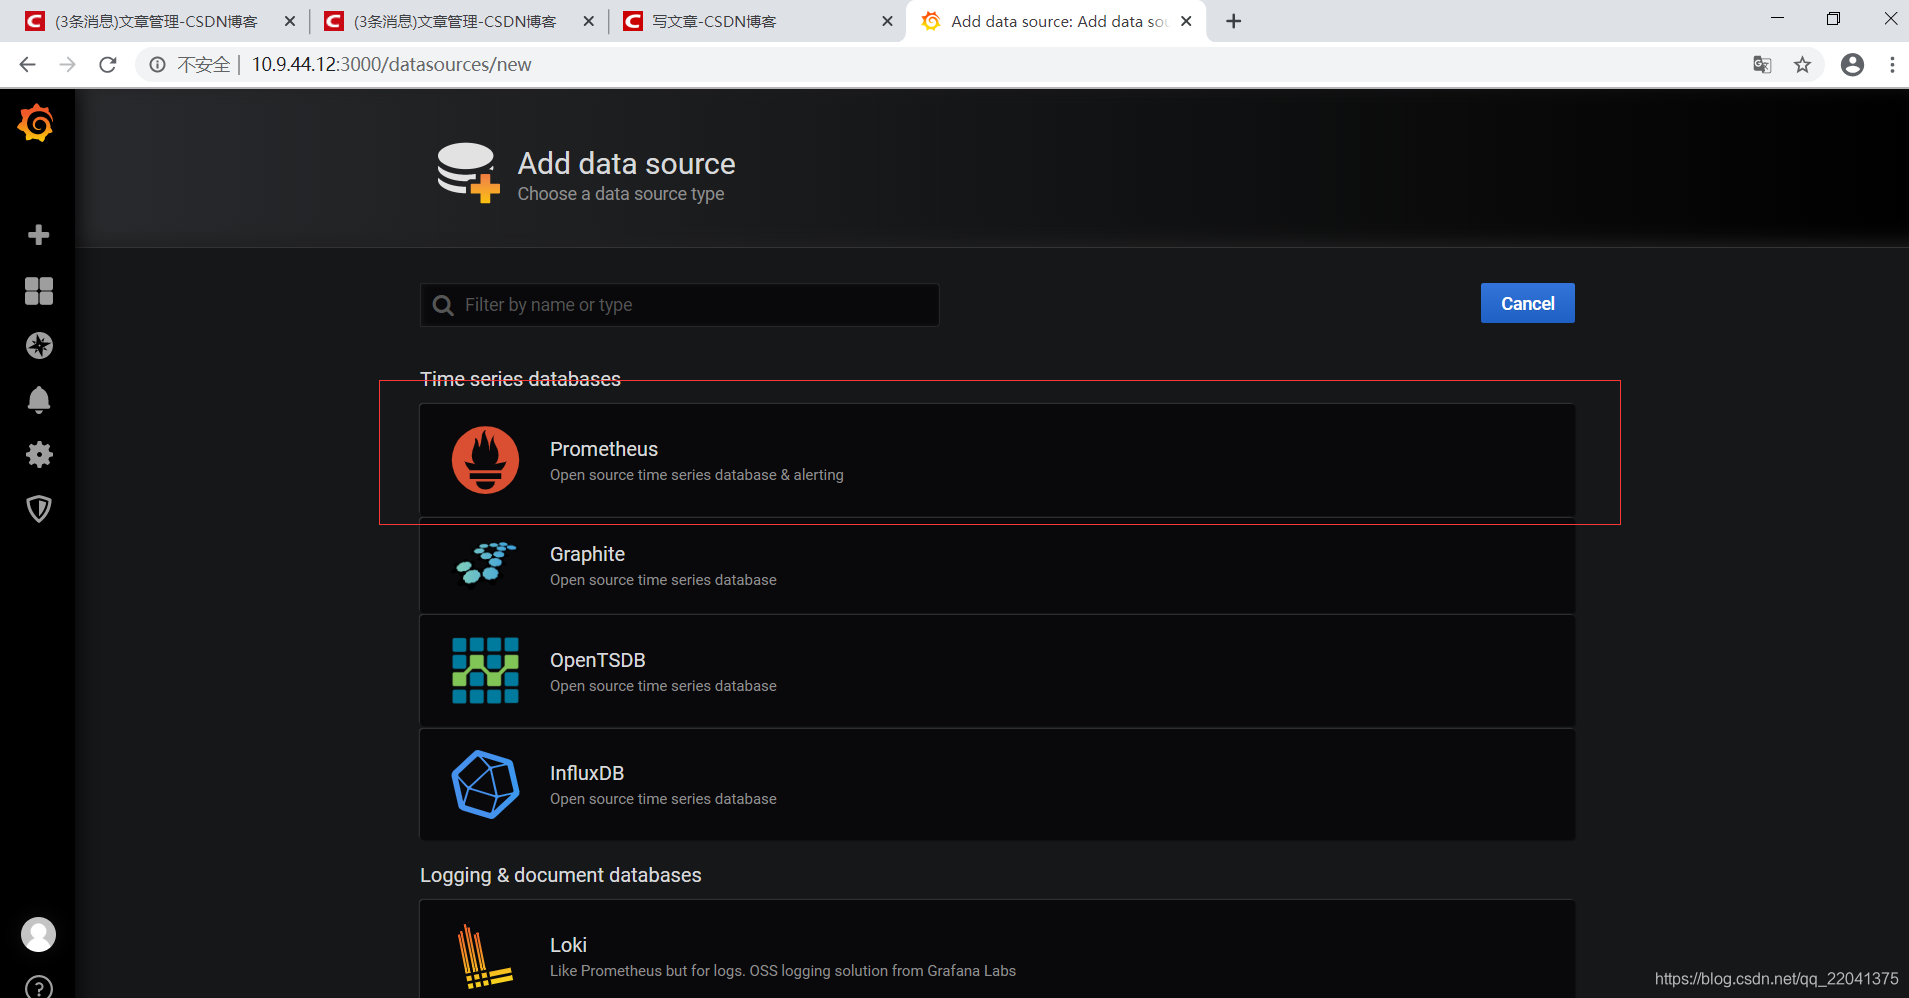Open the Dashboards grid icon in sidebar
The image size is (1909, 998).
(39, 291)
